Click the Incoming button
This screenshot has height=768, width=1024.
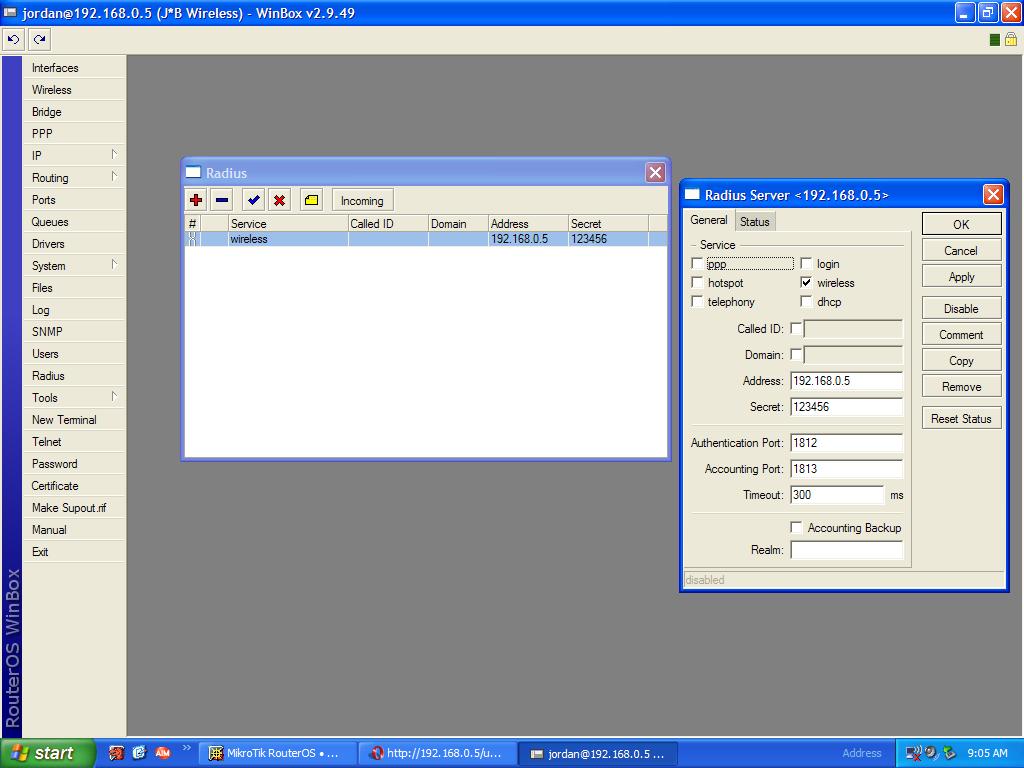click(x=362, y=200)
